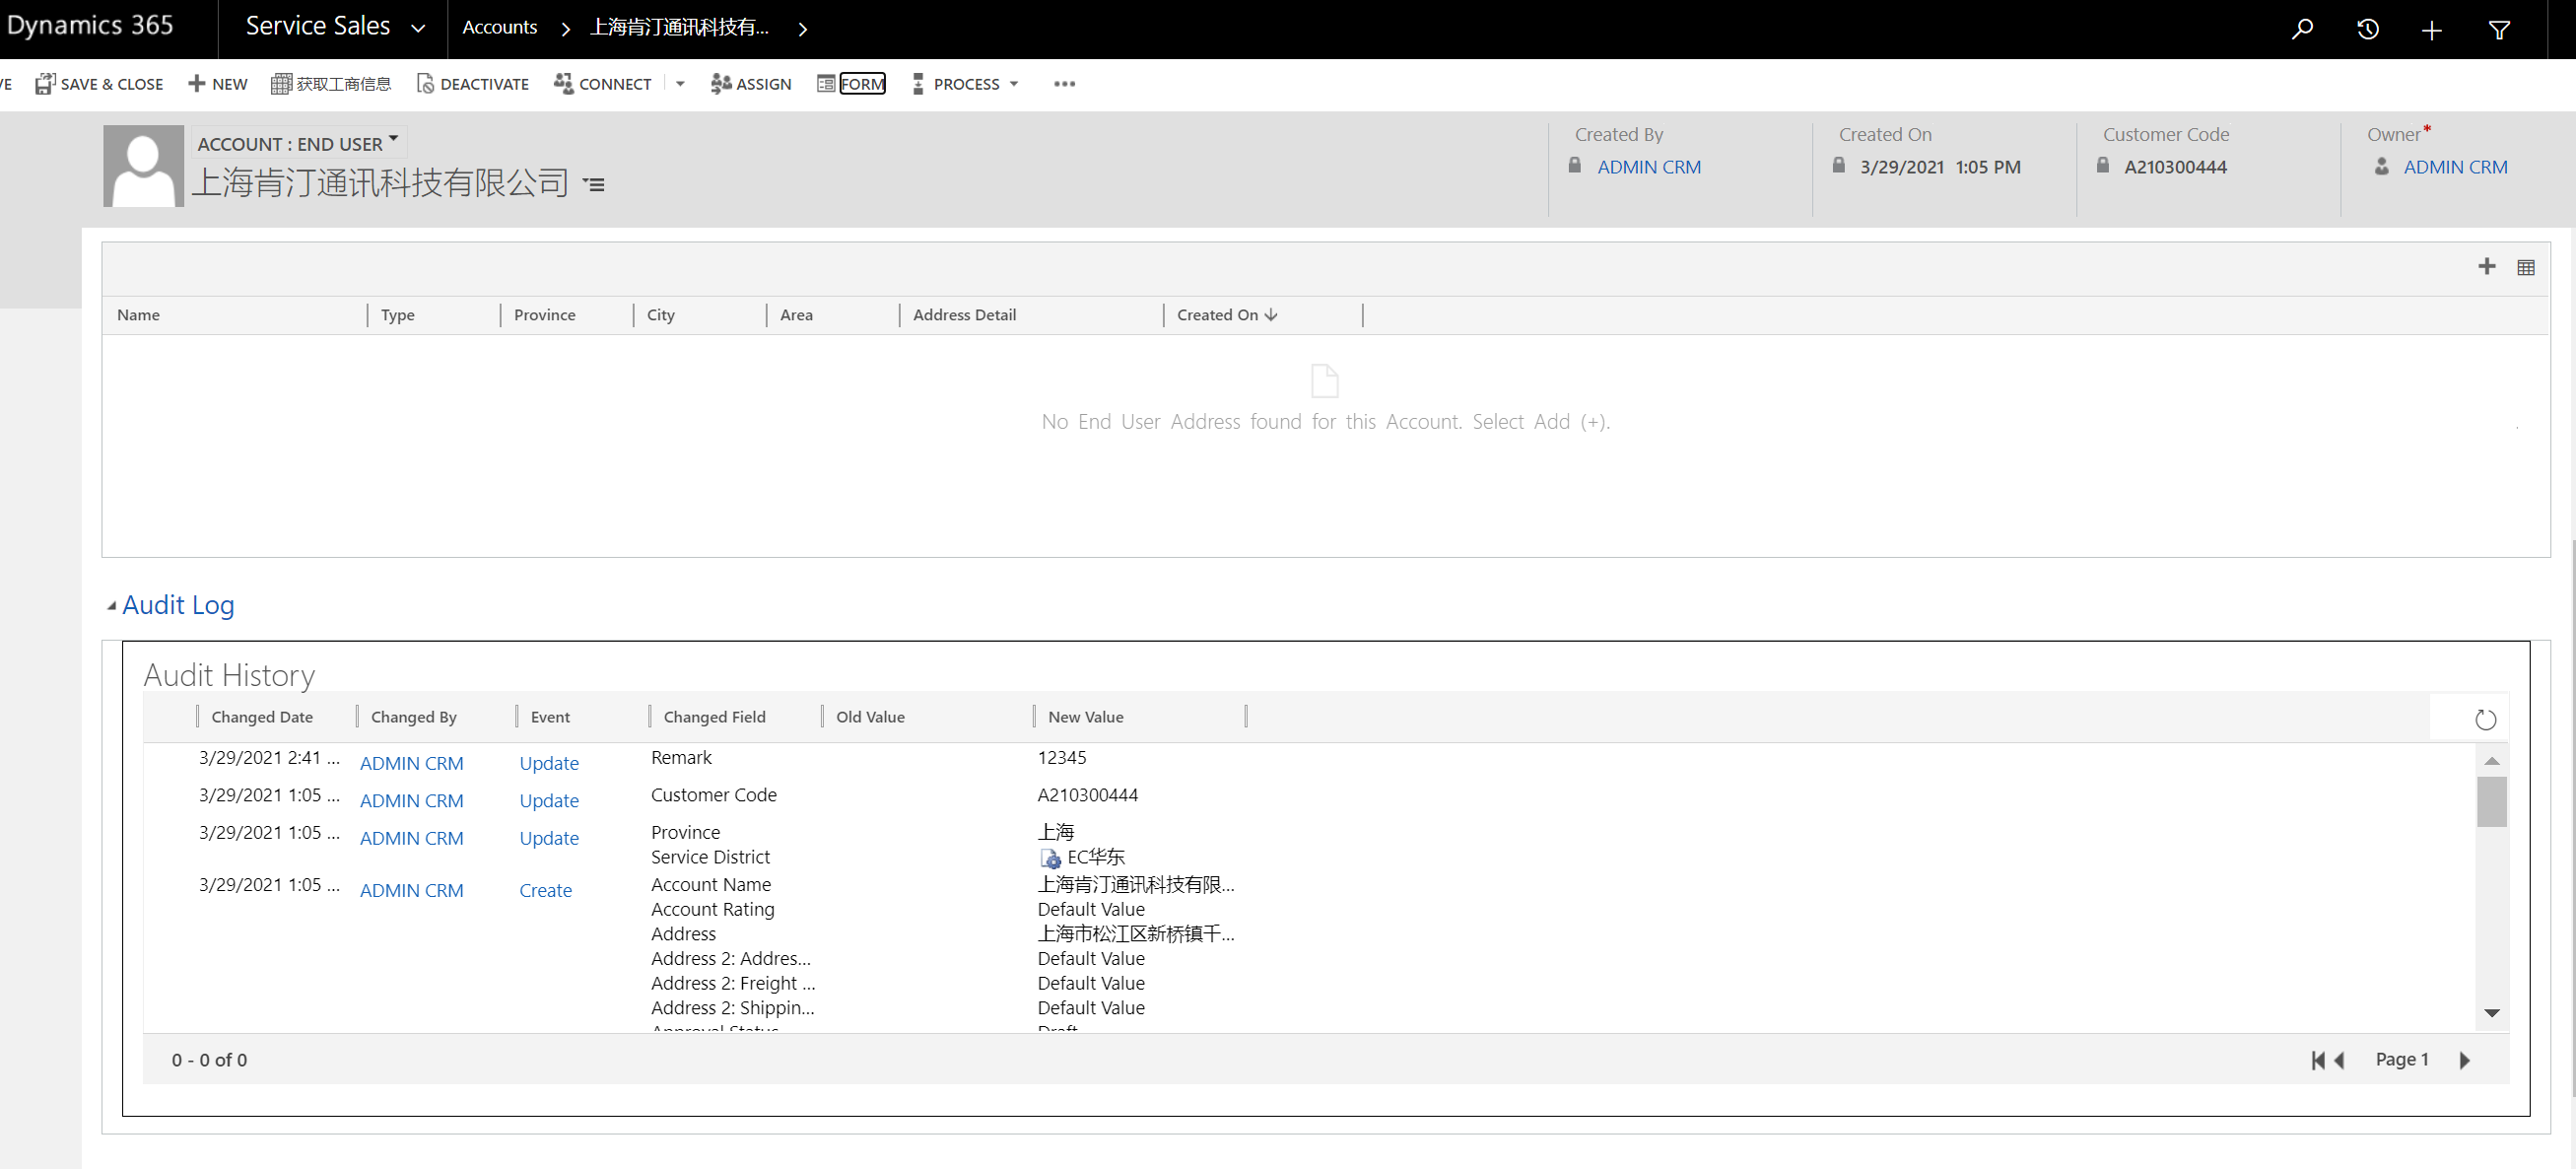2576x1169 pixels.
Task: Open Owner ADMIN CRM link
Action: tap(2455, 167)
